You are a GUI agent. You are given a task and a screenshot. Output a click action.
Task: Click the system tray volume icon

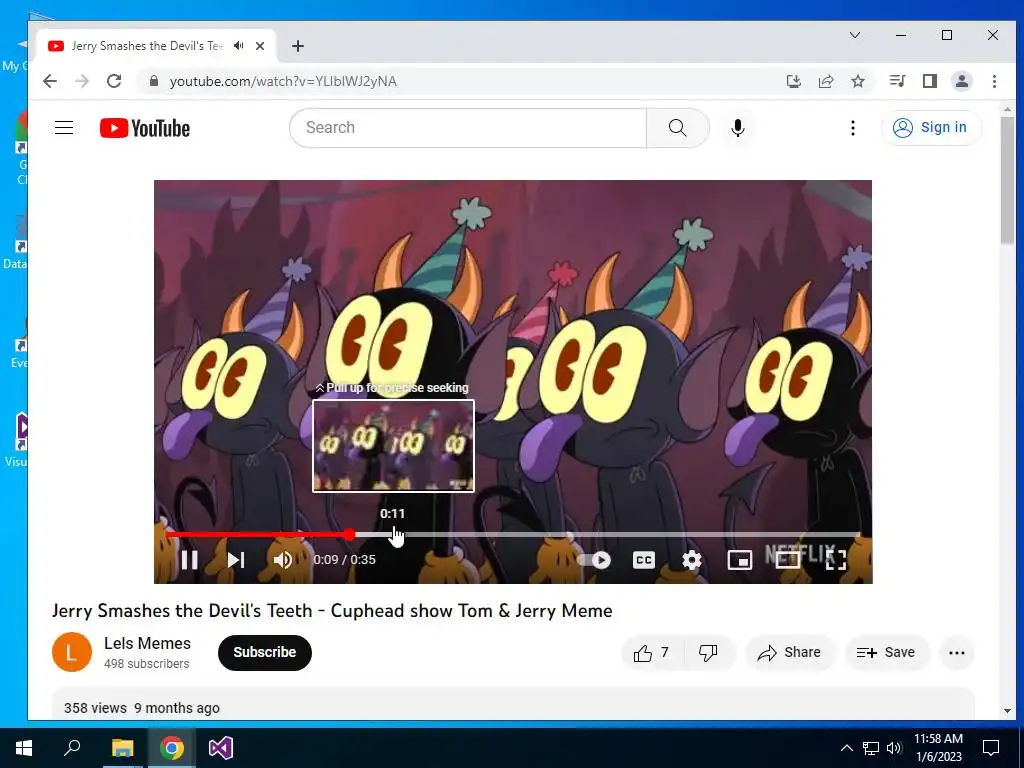[x=895, y=748]
